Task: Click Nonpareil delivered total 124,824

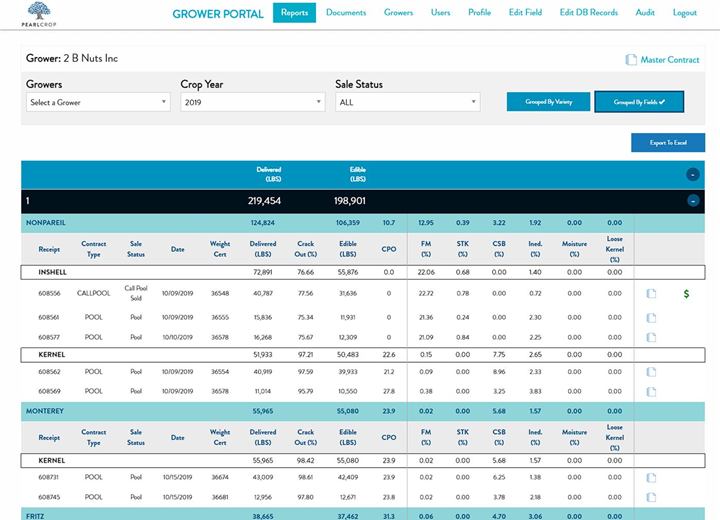Action: point(263,223)
